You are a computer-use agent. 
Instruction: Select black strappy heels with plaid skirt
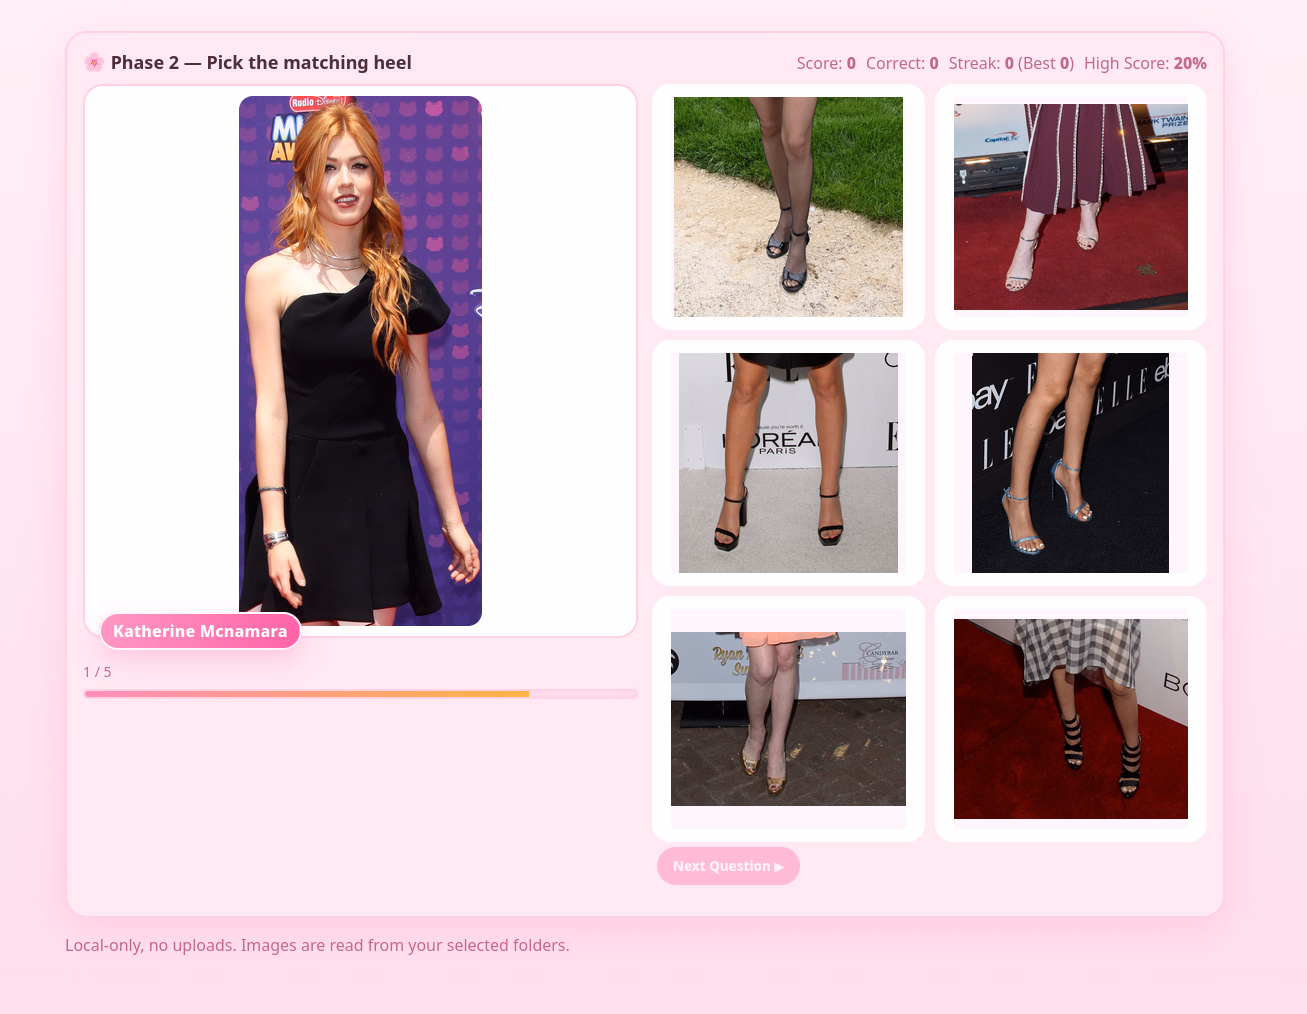click(x=1070, y=719)
